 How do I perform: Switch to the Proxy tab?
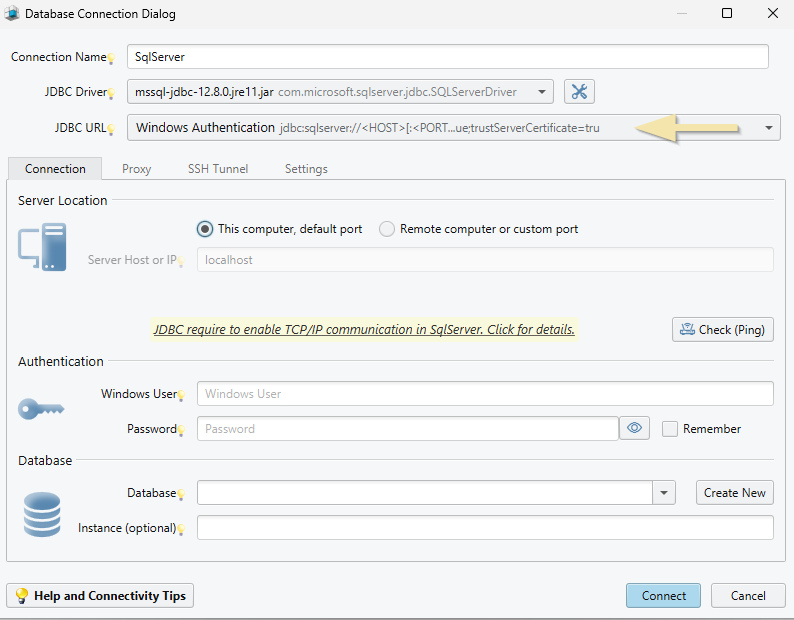pos(137,169)
